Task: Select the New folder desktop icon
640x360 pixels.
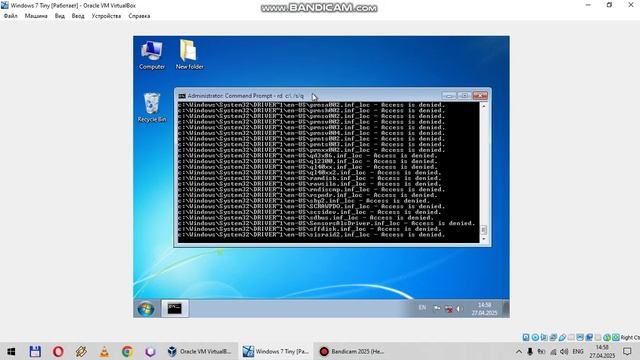Action: point(189,55)
